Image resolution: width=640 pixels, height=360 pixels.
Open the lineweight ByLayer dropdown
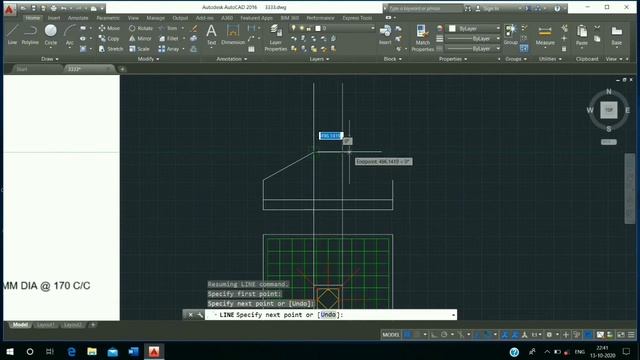pyautogui.click(x=473, y=38)
